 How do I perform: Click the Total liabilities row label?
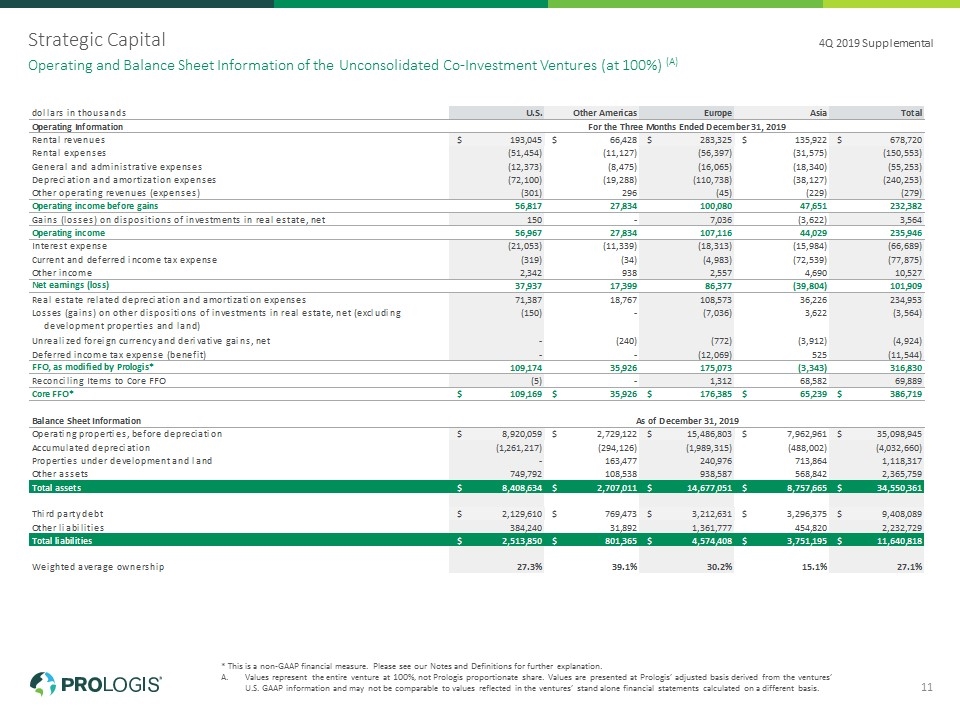(62, 541)
